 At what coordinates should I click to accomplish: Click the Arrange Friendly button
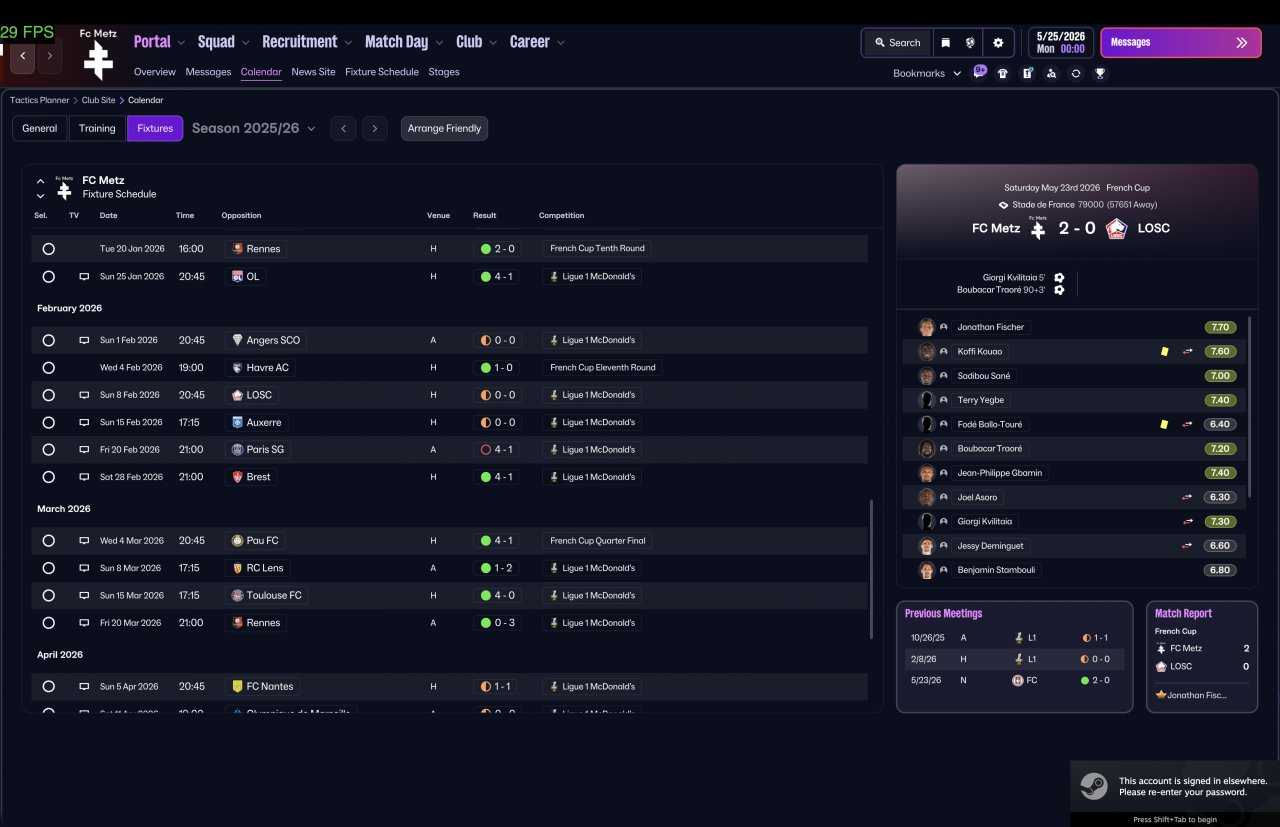tap(444, 128)
